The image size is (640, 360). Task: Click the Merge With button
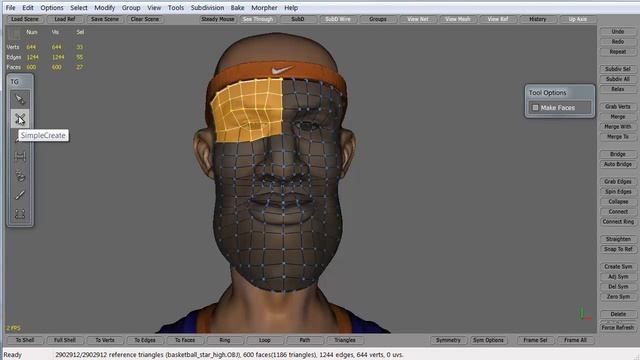618,127
